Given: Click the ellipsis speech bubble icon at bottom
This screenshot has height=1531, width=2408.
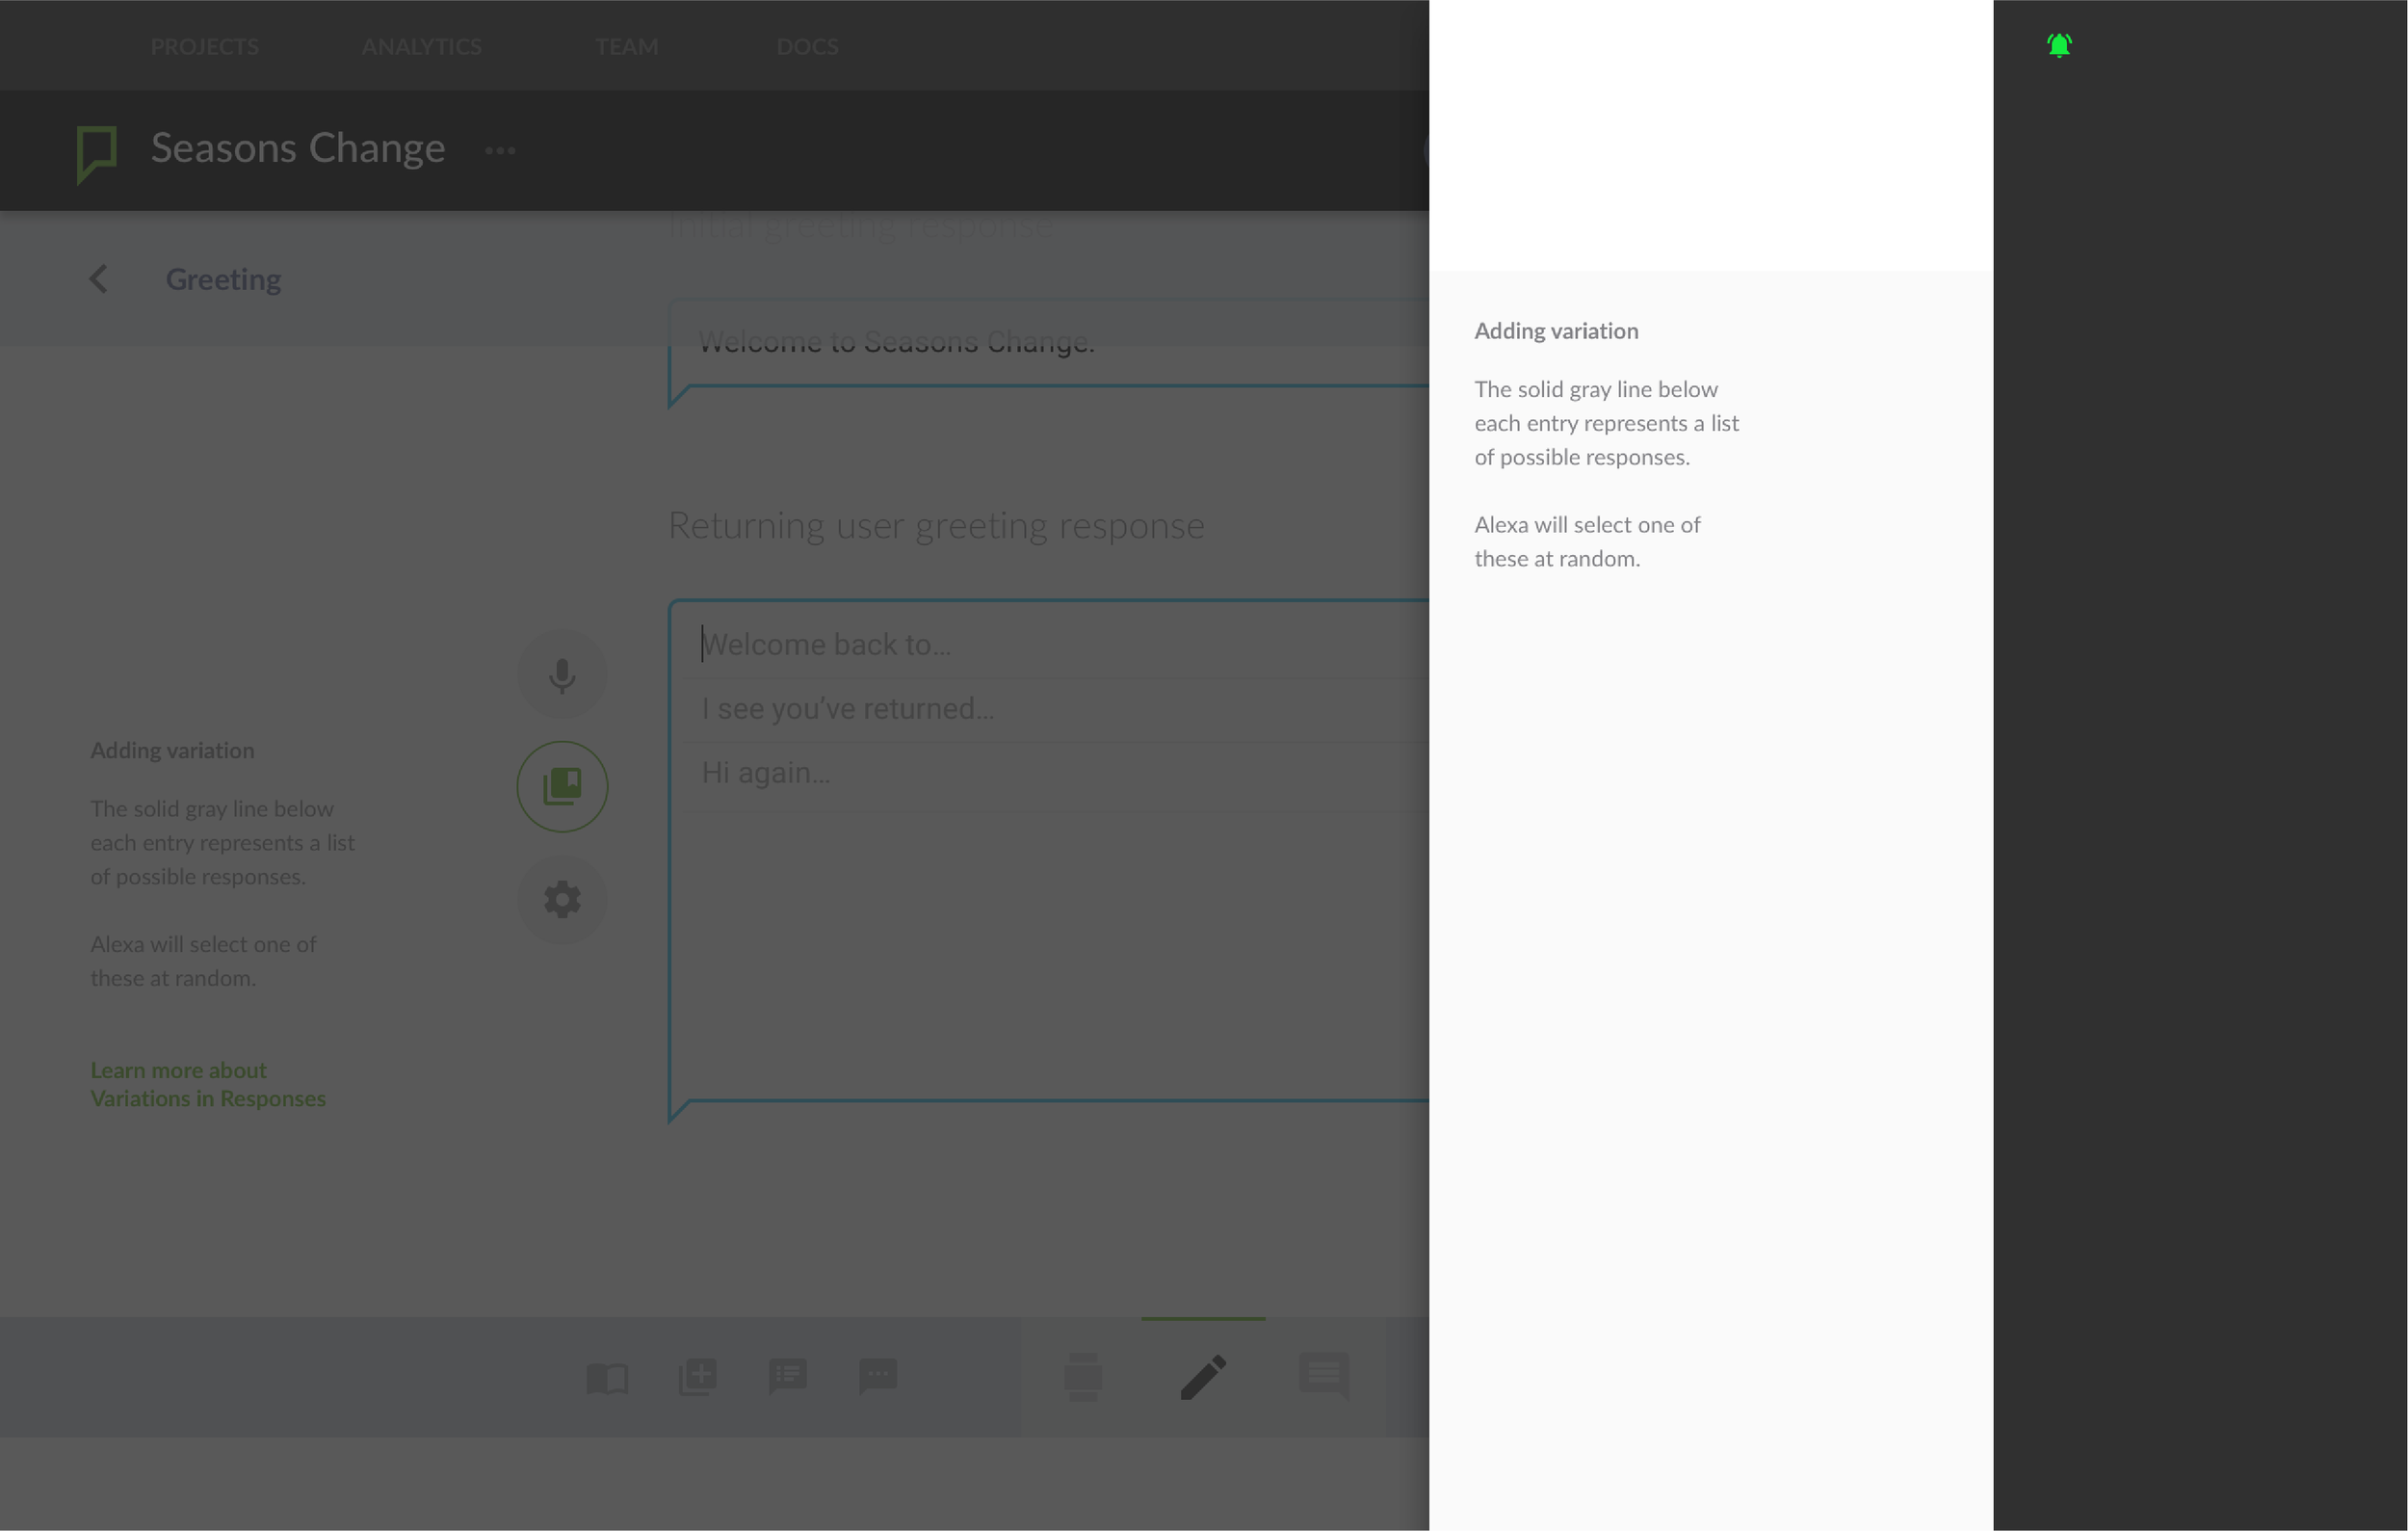Looking at the screenshot, I should [878, 1376].
